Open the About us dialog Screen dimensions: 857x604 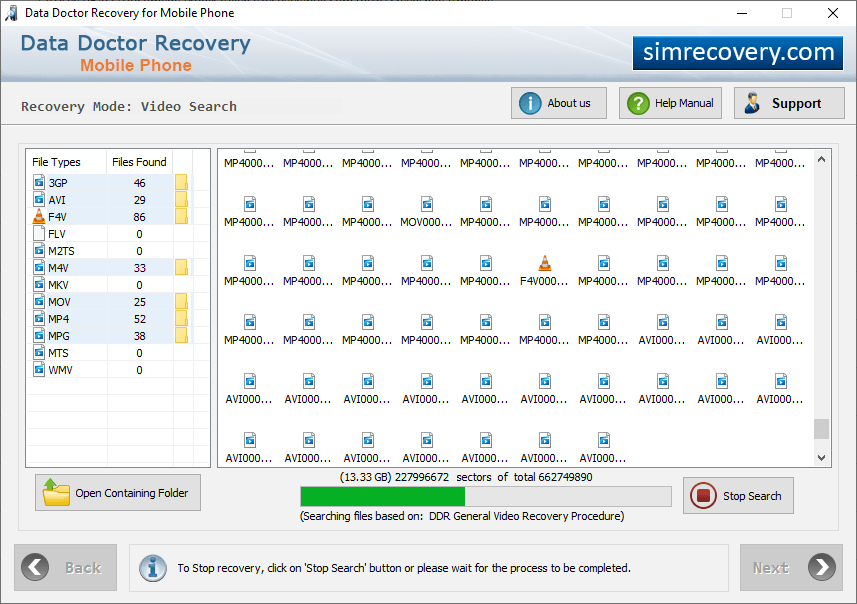click(x=559, y=103)
